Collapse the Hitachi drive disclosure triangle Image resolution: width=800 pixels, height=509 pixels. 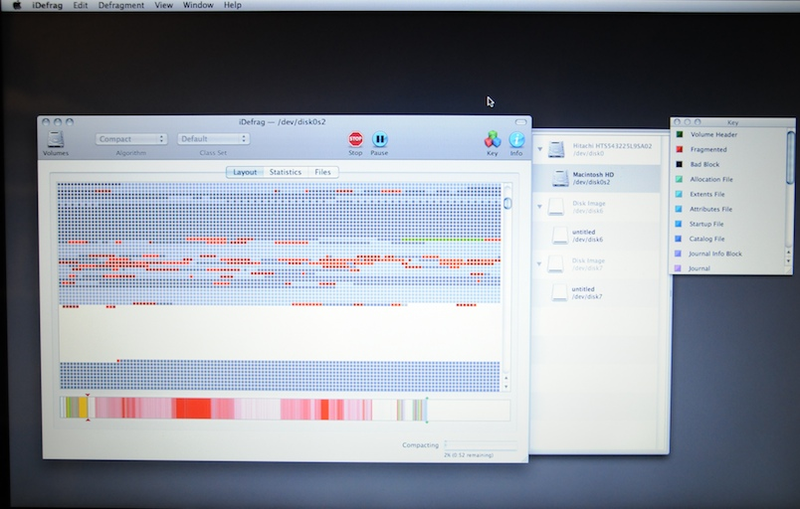[x=540, y=149]
